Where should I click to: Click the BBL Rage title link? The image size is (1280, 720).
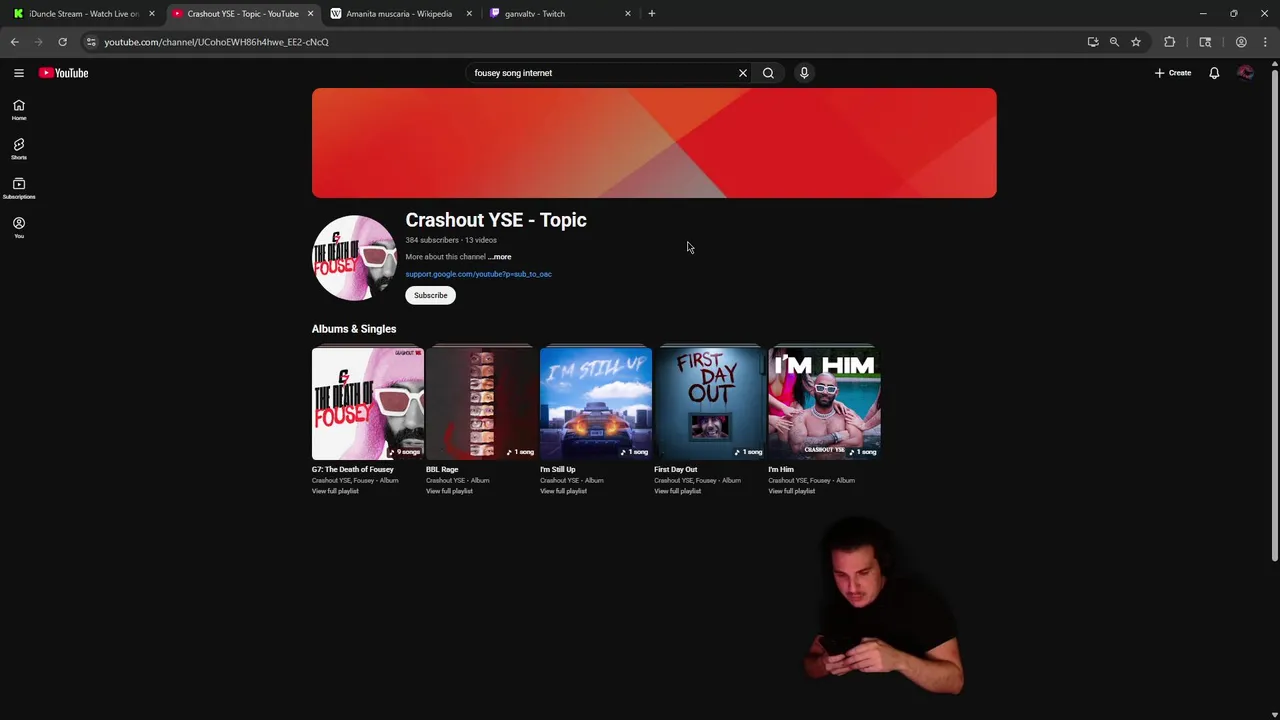click(x=442, y=469)
